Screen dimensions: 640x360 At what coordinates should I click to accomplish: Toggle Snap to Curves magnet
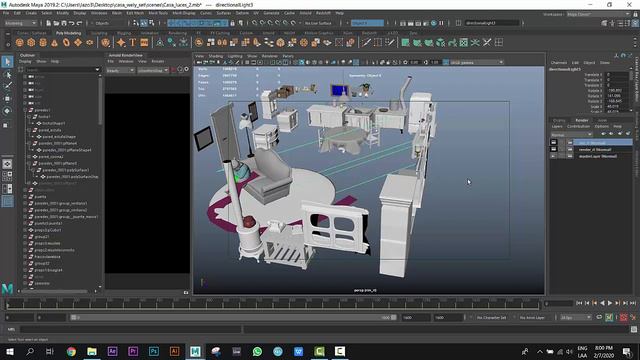262,23
